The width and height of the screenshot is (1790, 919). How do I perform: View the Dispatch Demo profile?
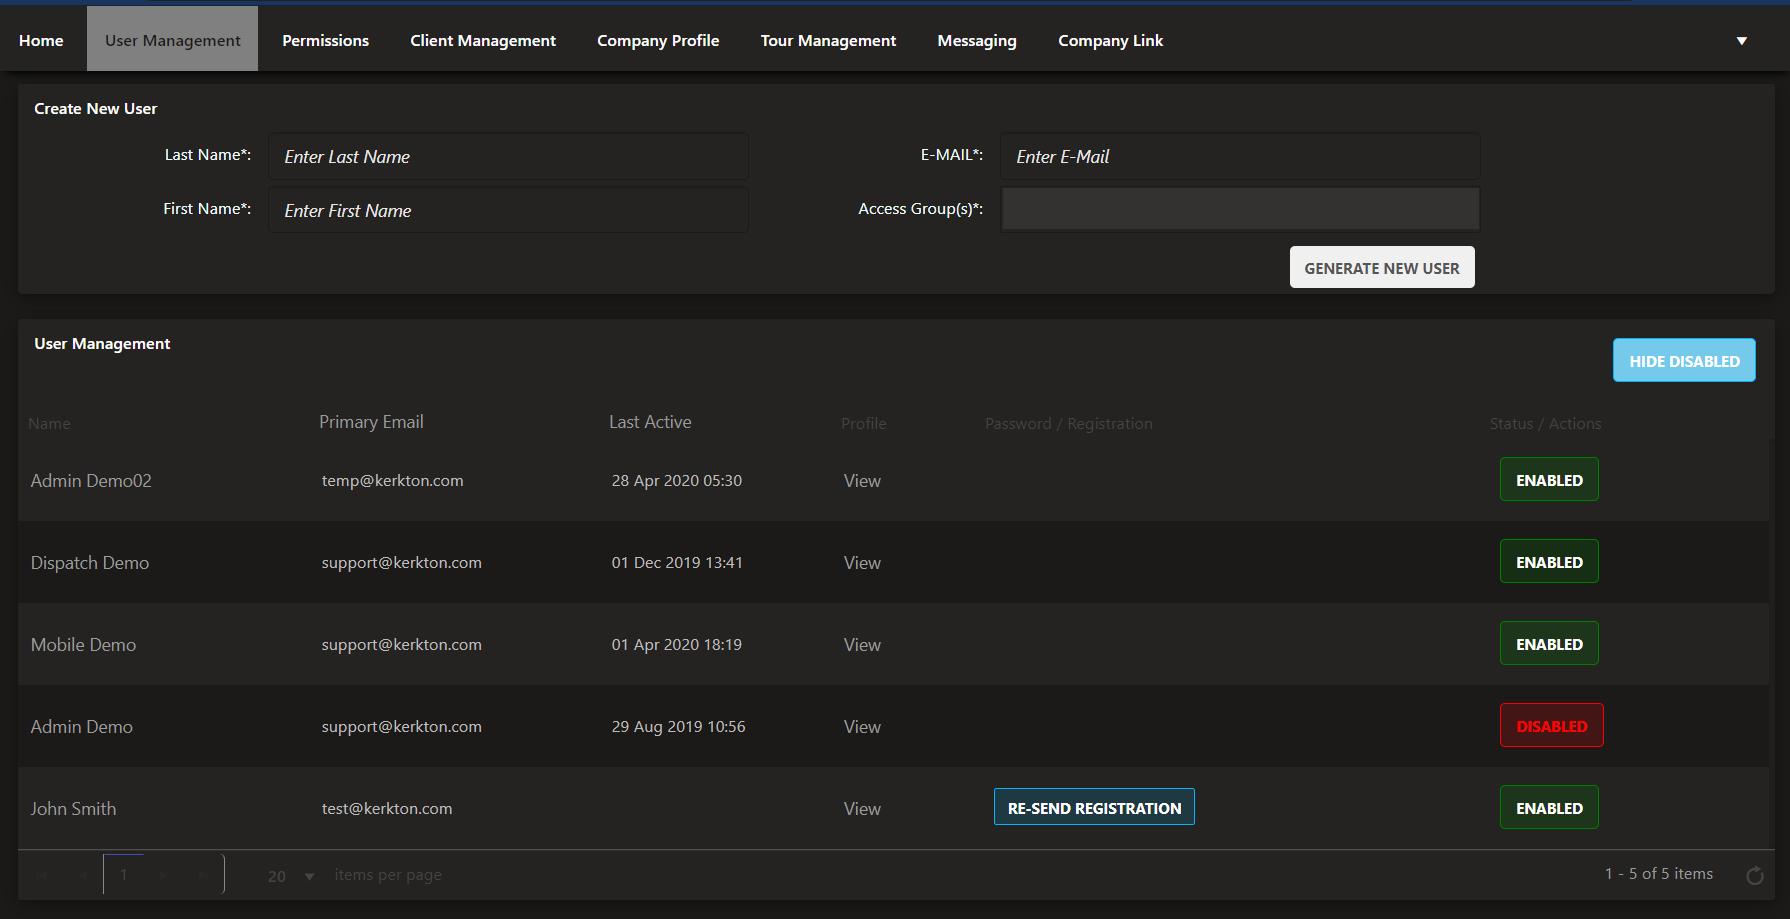[x=862, y=563]
